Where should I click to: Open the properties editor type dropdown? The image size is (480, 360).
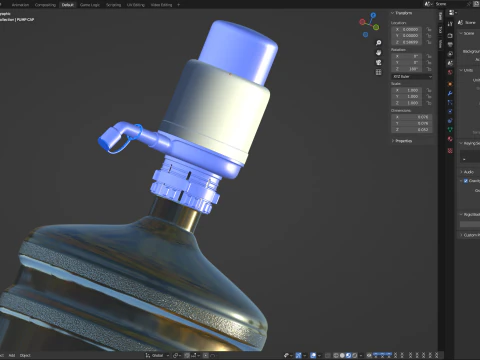453,13
